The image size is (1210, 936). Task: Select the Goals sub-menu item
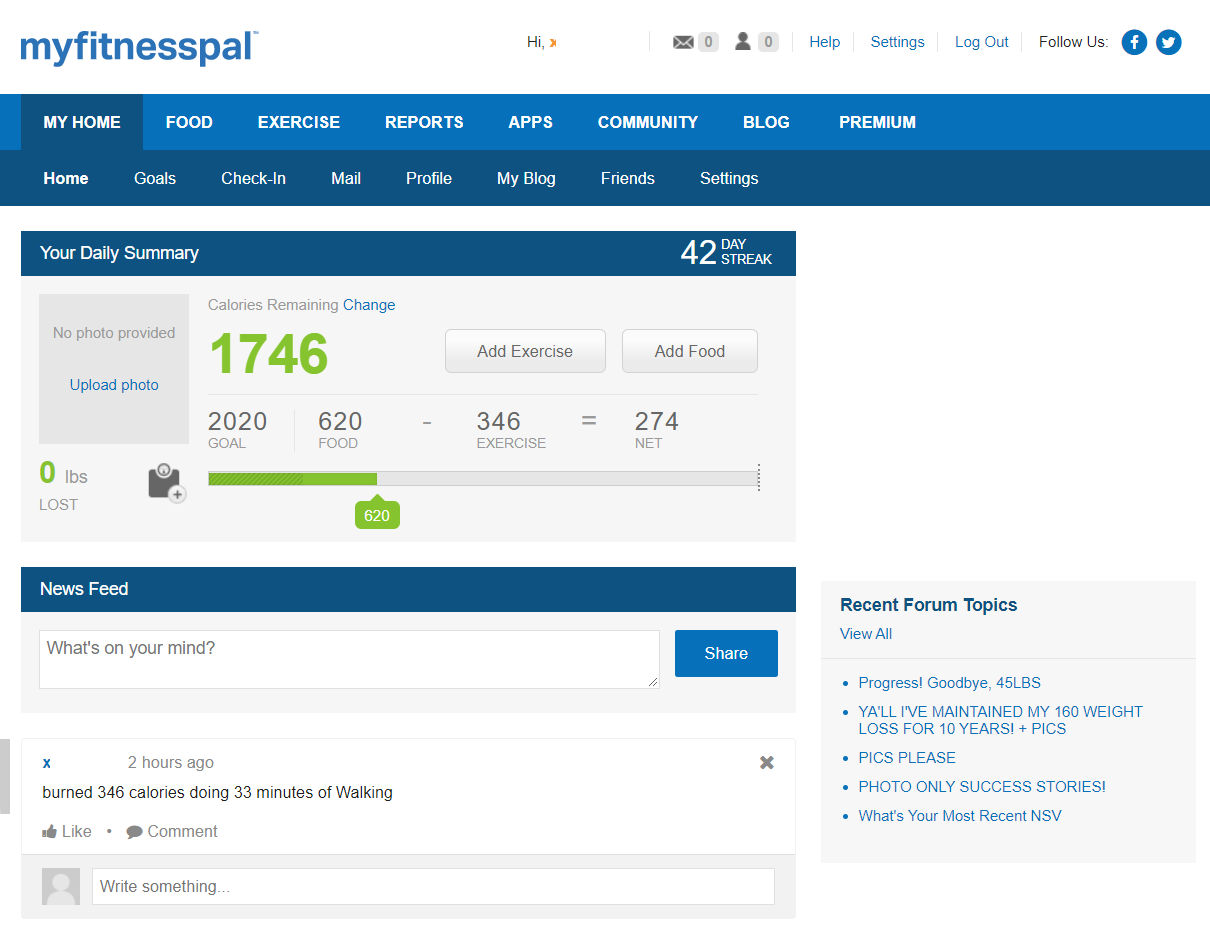155,178
